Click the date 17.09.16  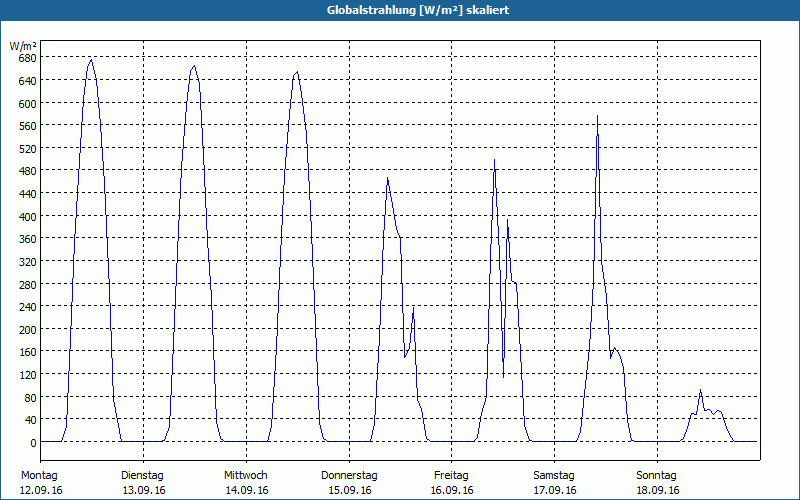point(555,490)
